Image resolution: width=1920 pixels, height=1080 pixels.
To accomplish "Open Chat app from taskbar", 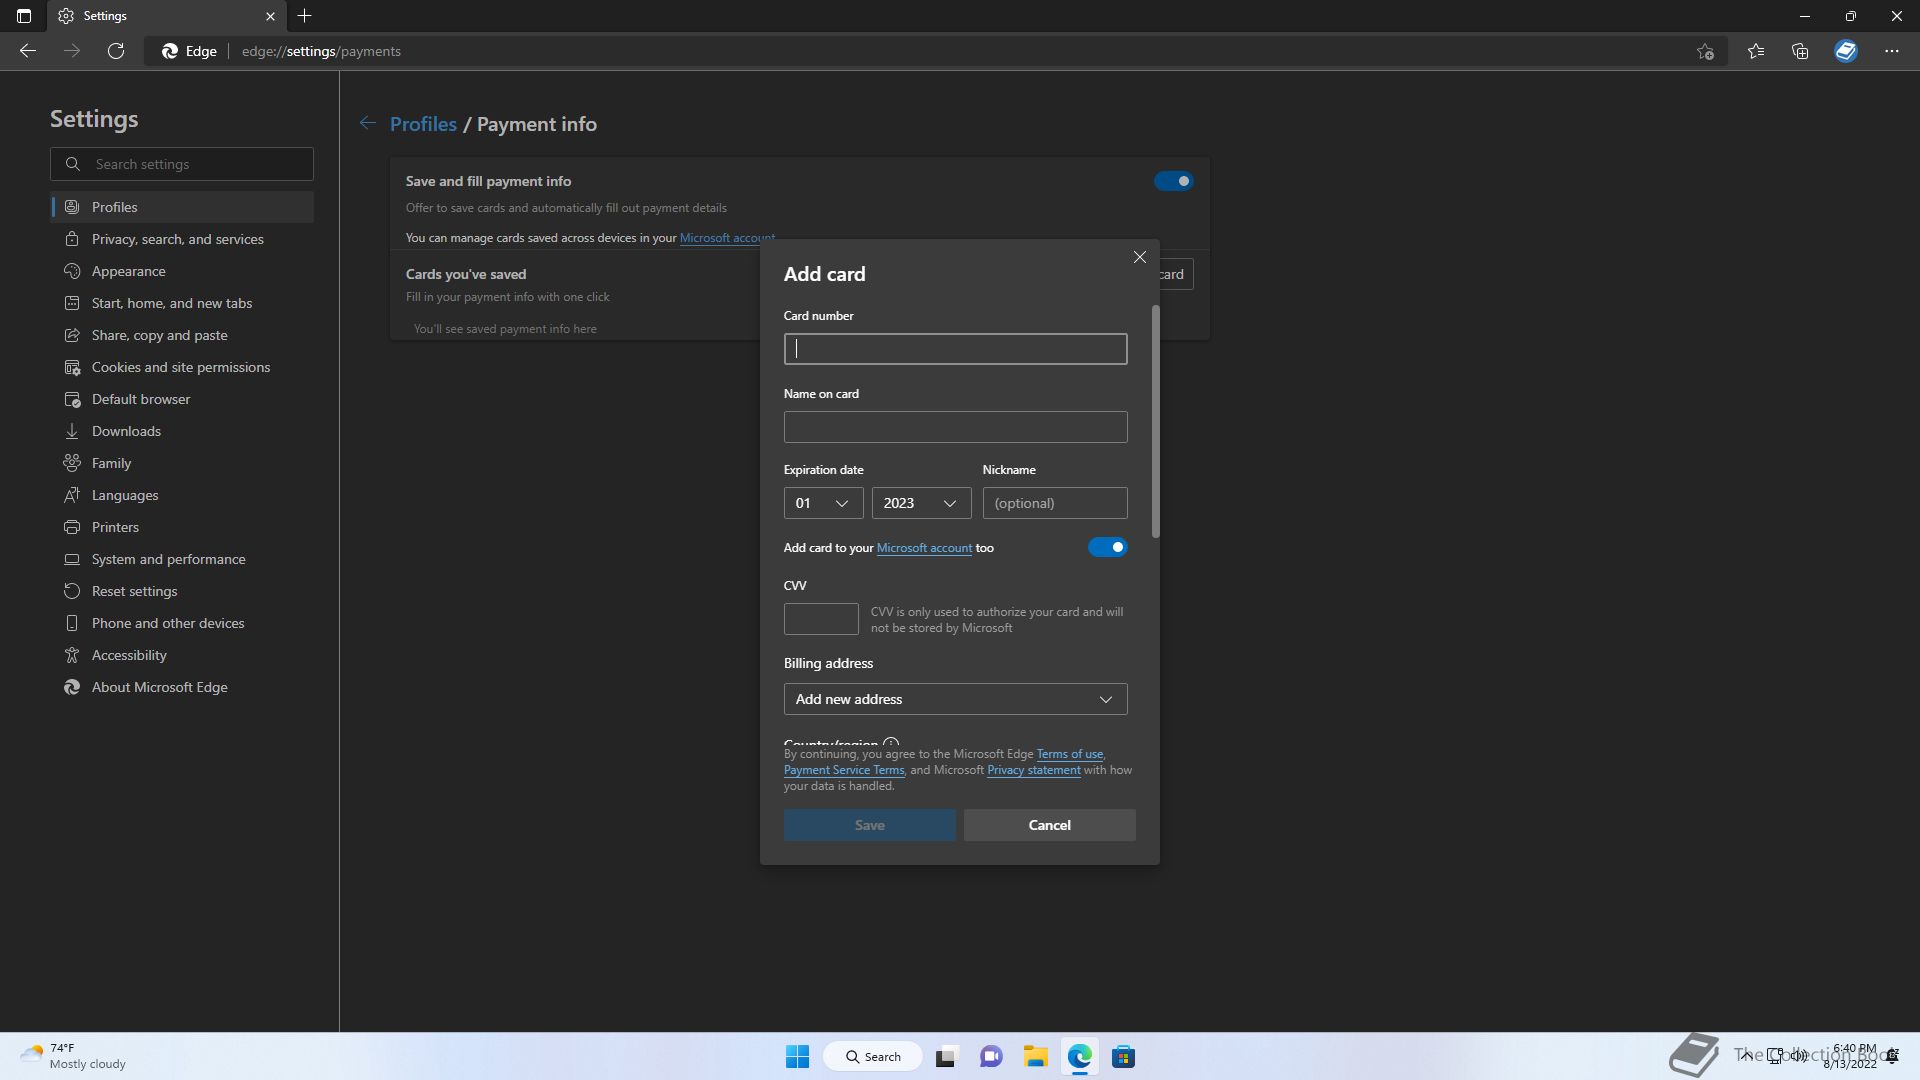I will (991, 1056).
